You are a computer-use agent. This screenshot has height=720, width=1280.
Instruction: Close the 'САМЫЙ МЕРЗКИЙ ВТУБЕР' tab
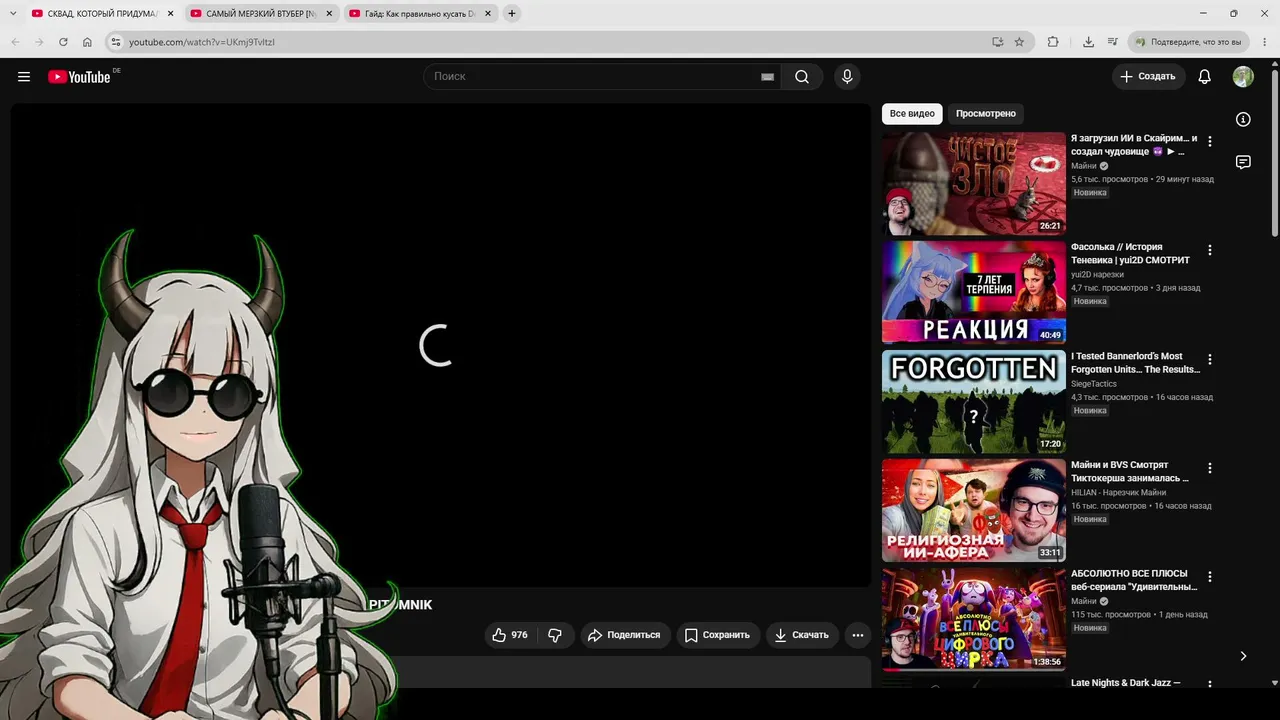[329, 14]
